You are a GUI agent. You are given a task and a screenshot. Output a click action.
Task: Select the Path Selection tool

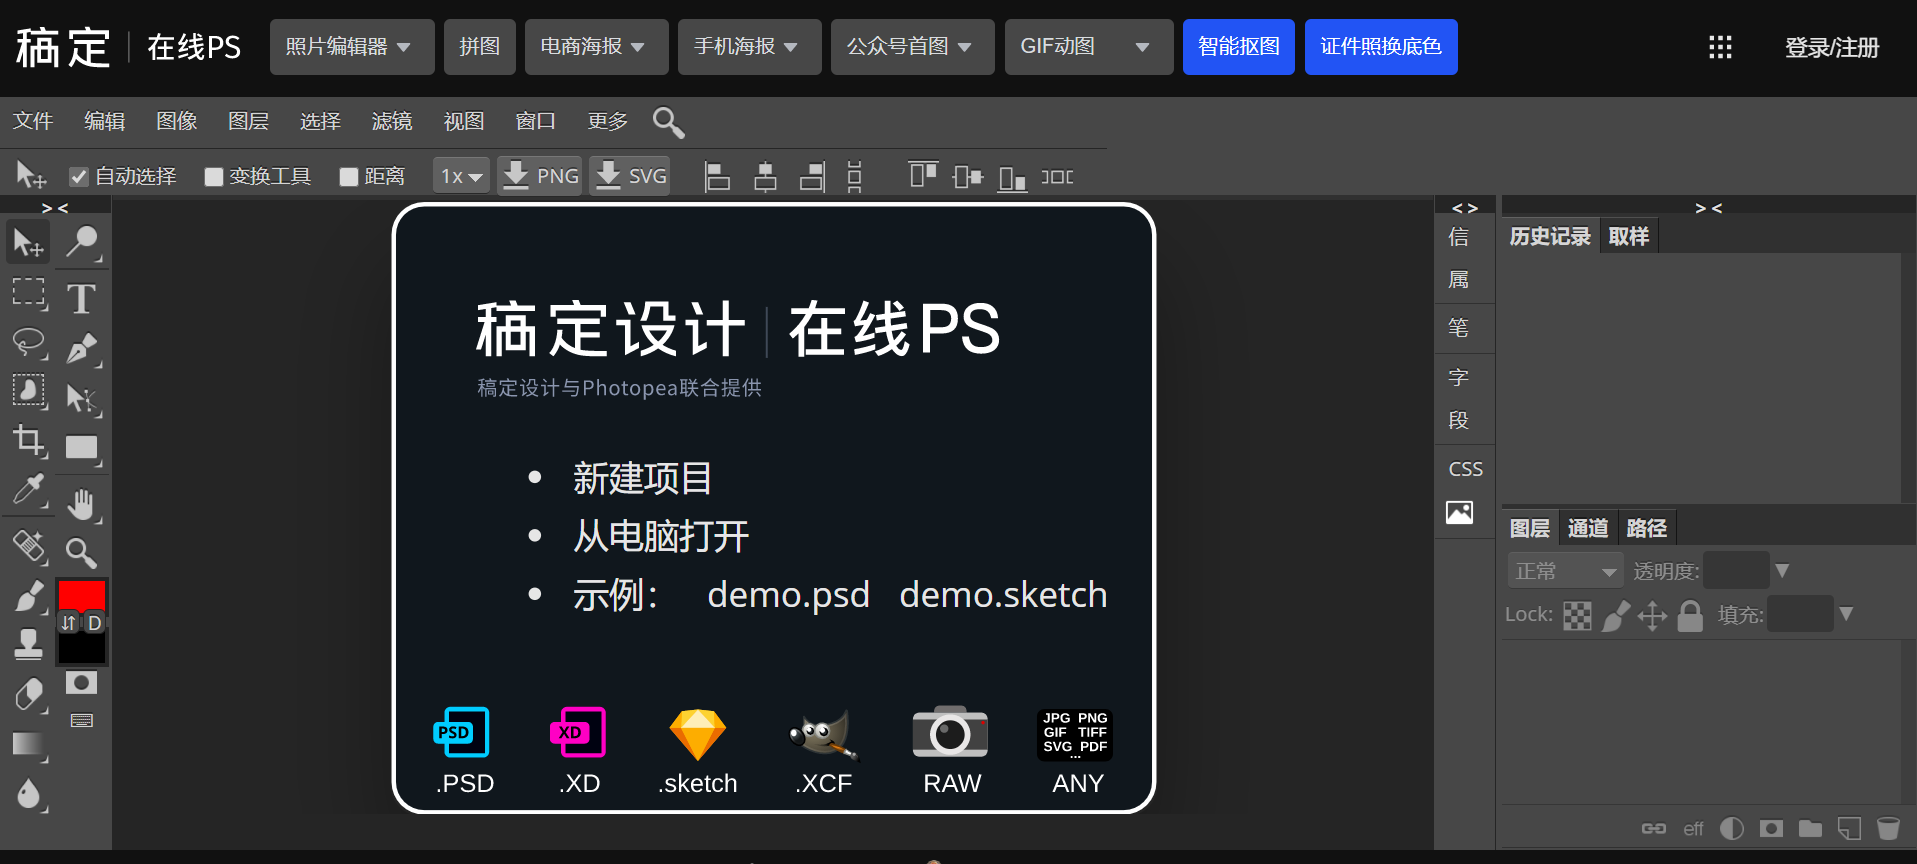81,398
